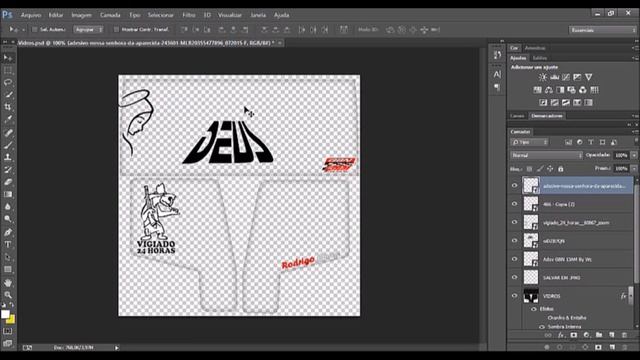Select the Horizontal Type tool
Image resolution: width=640 pixels, height=360 pixels.
tap(8, 244)
